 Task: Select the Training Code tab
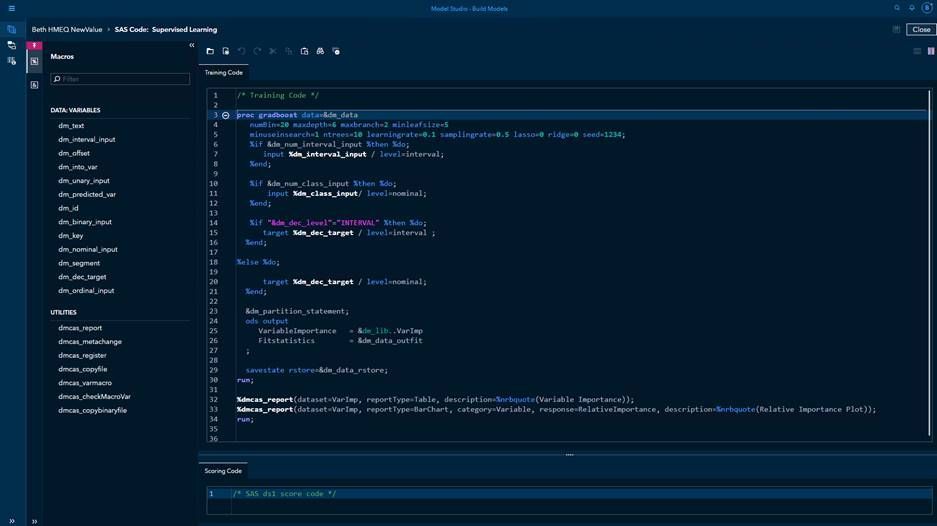223,73
